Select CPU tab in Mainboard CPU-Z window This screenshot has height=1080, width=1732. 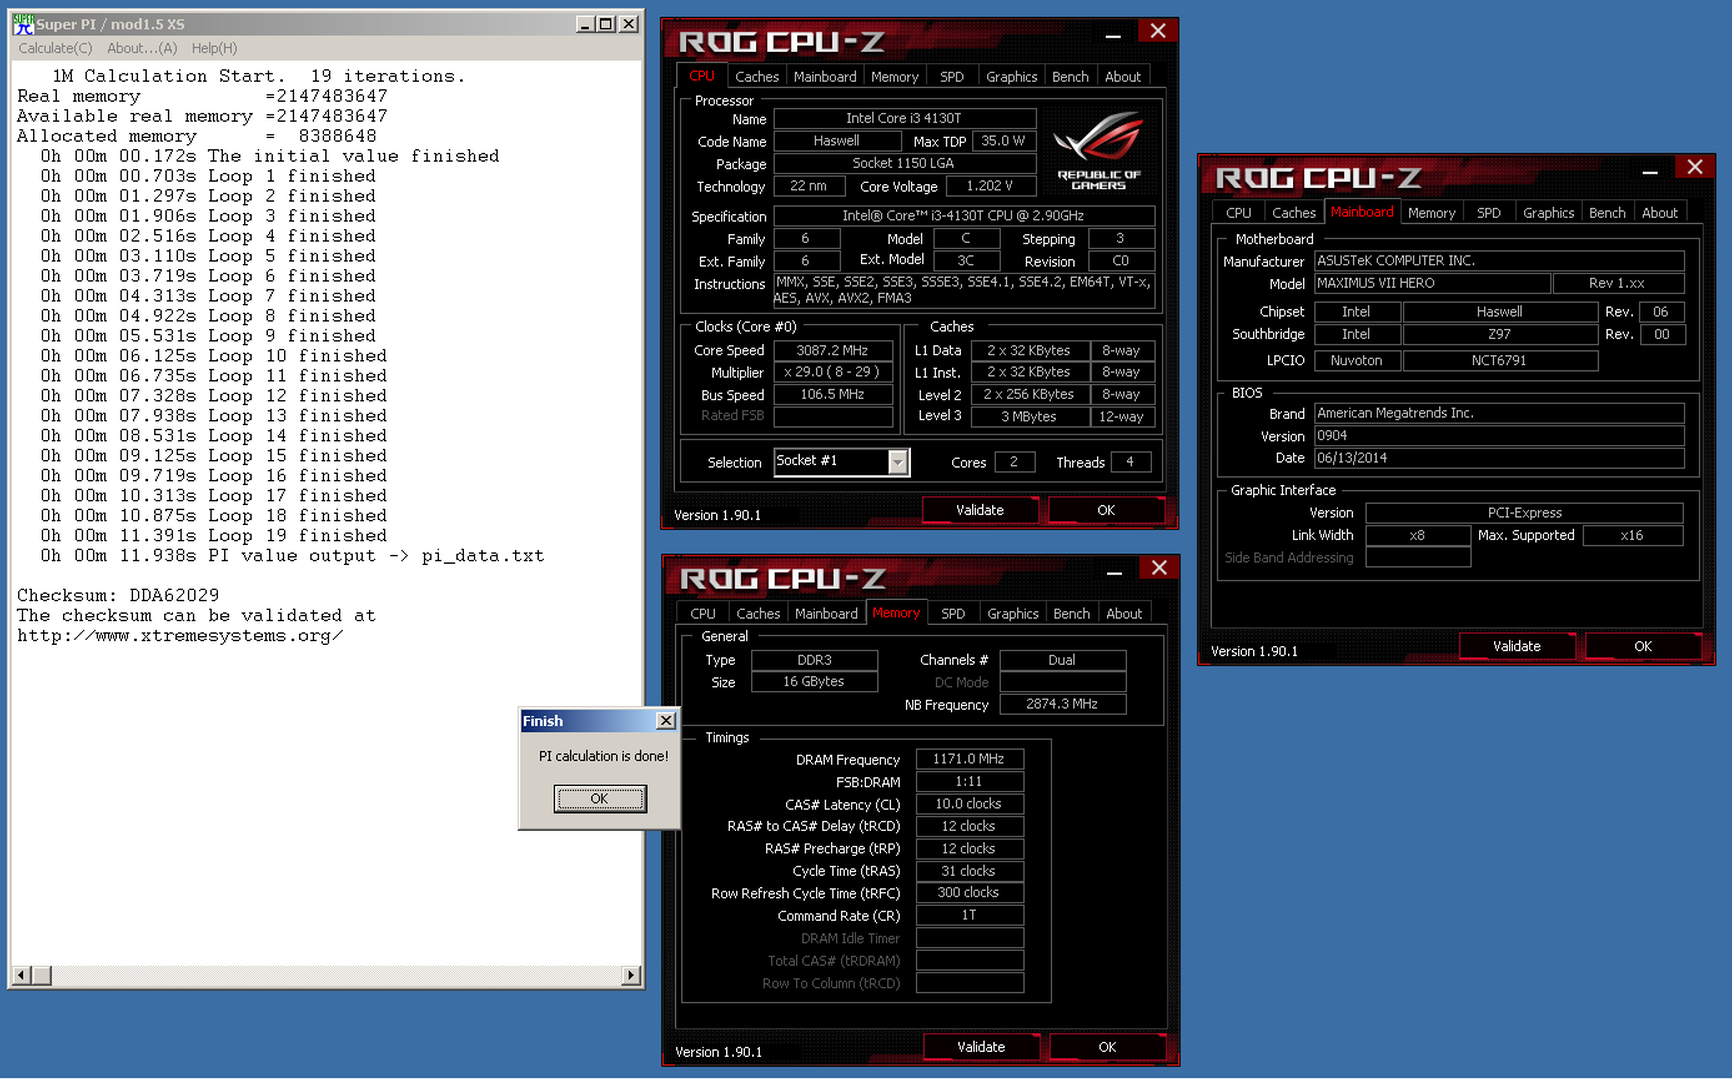coord(1238,213)
